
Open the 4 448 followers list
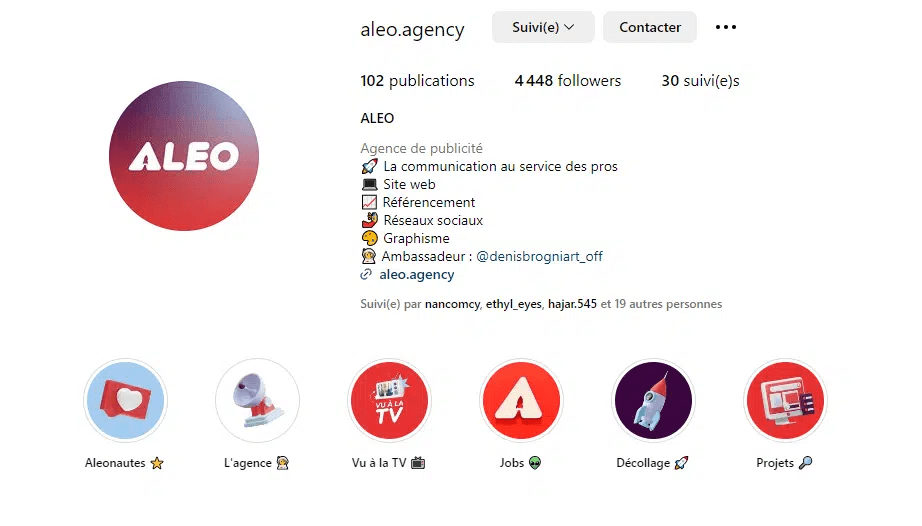pyautogui.click(x=567, y=81)
